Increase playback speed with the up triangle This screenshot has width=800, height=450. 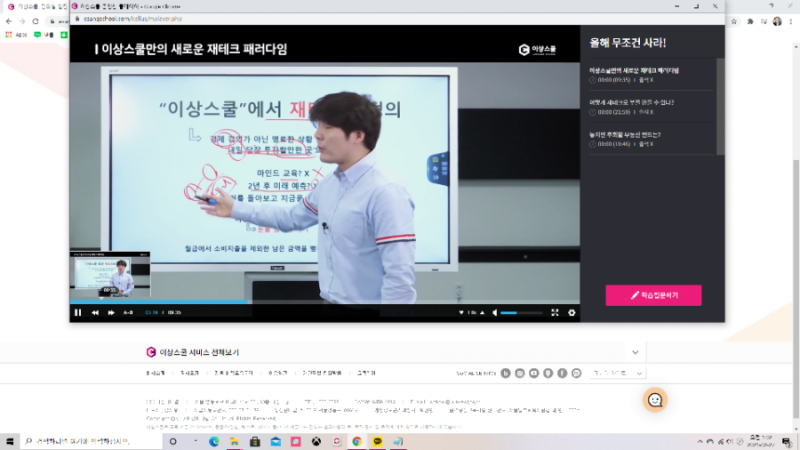tap(482, 313)
